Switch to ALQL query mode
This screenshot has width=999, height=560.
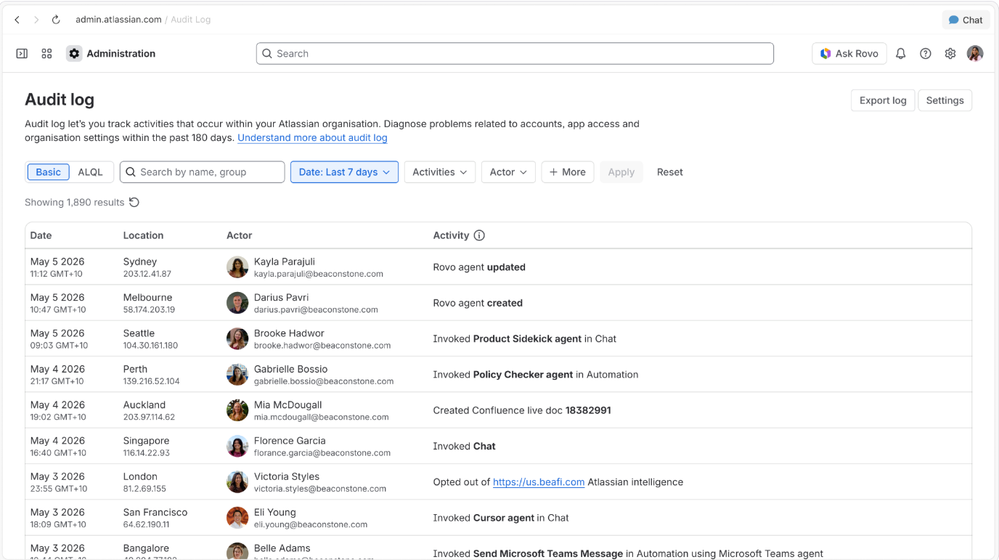click(90, 172)
